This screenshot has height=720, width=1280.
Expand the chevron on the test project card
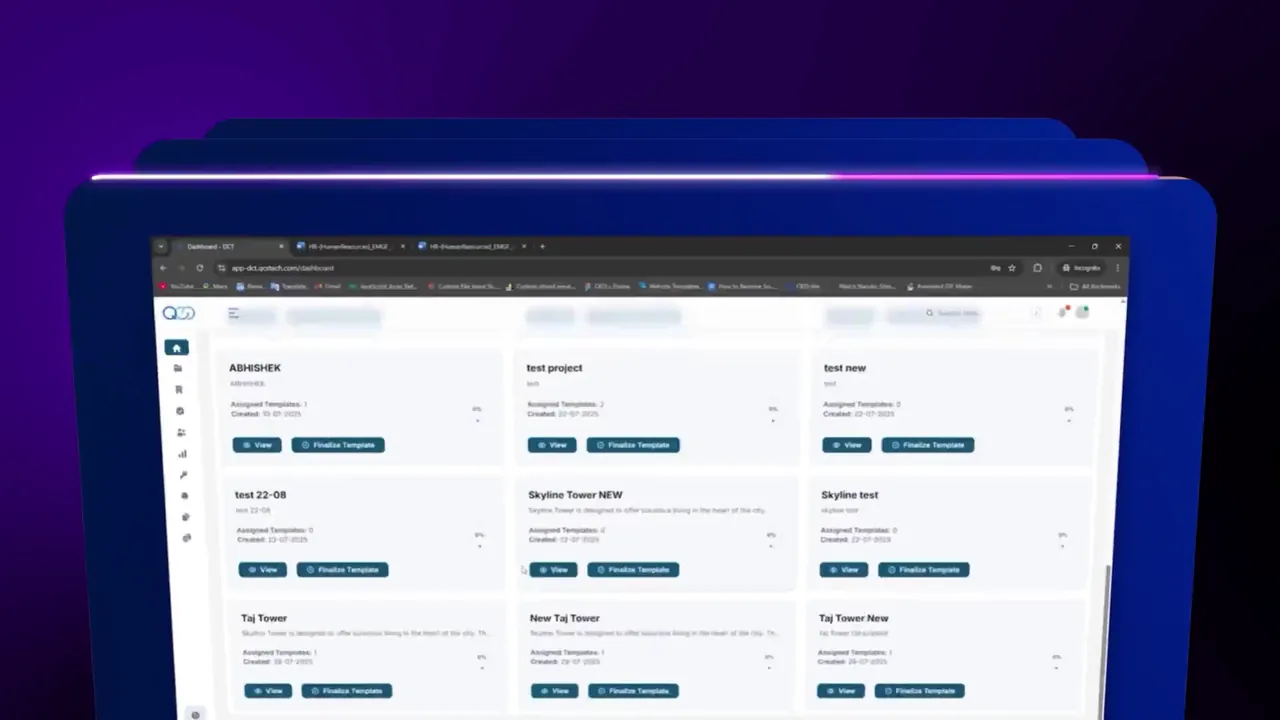773,421
